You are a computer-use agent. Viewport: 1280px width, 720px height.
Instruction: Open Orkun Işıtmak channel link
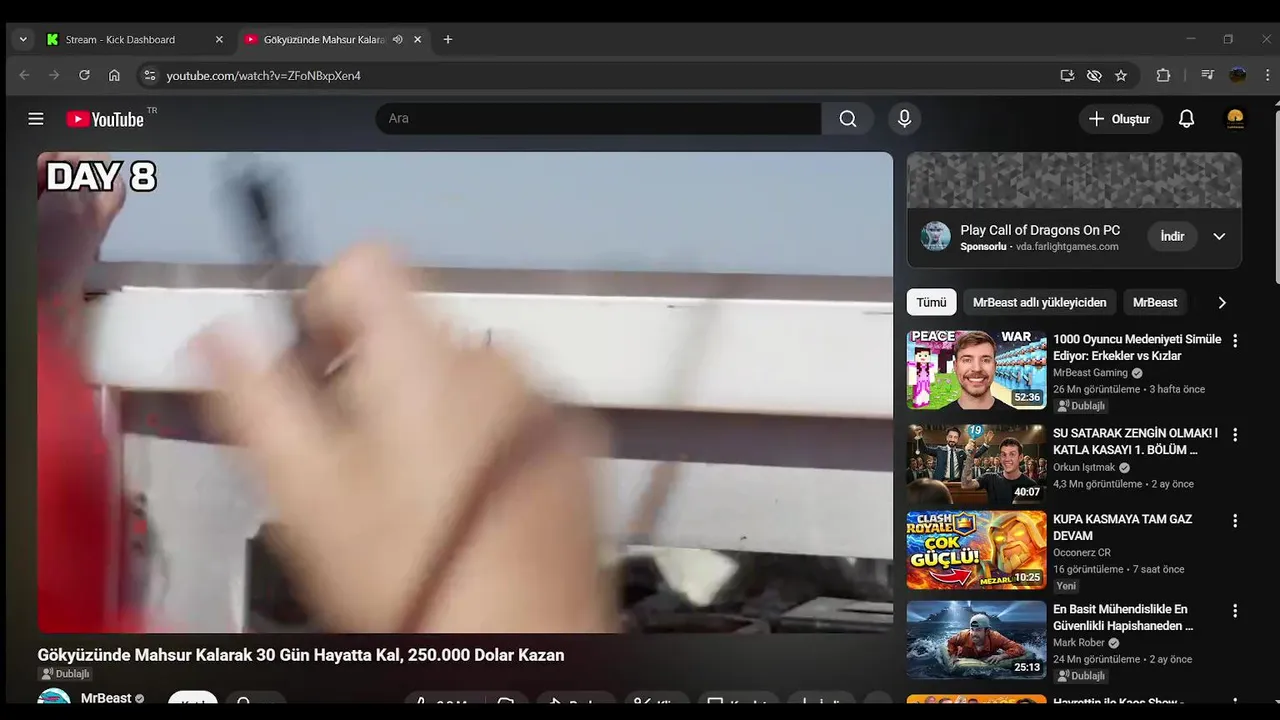click(1084, 467)
